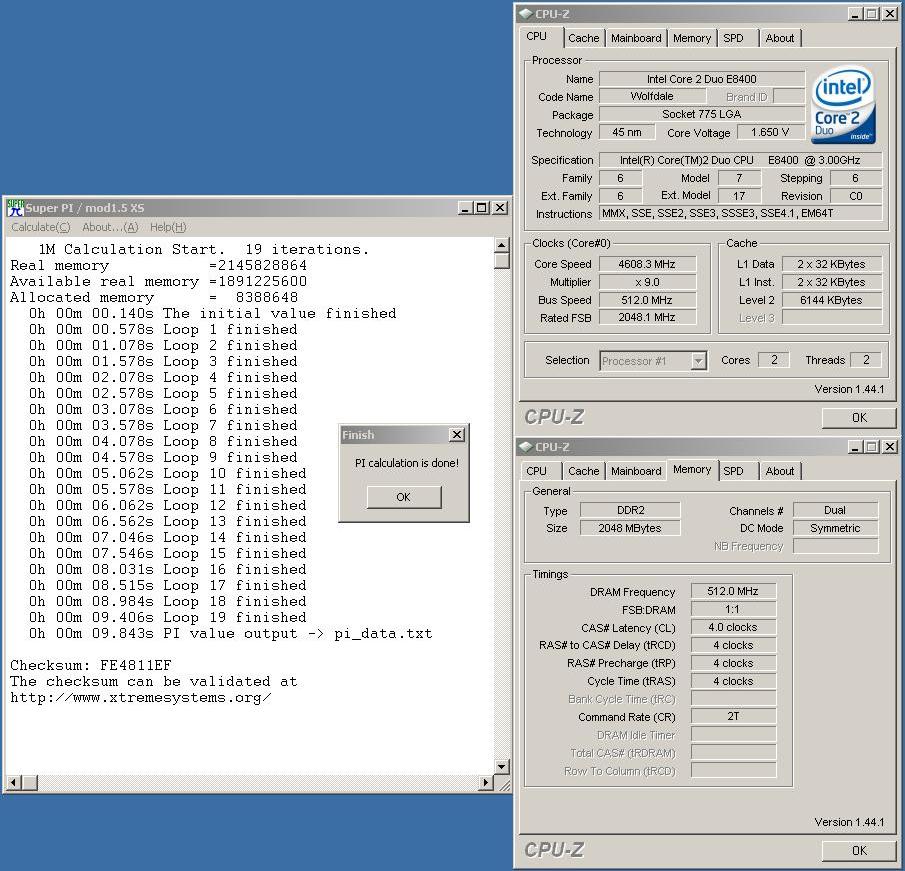The image size is (905, 871).
Task: Click the DRAM Frequency value 512.0 MHz
Action: (733, 592)
